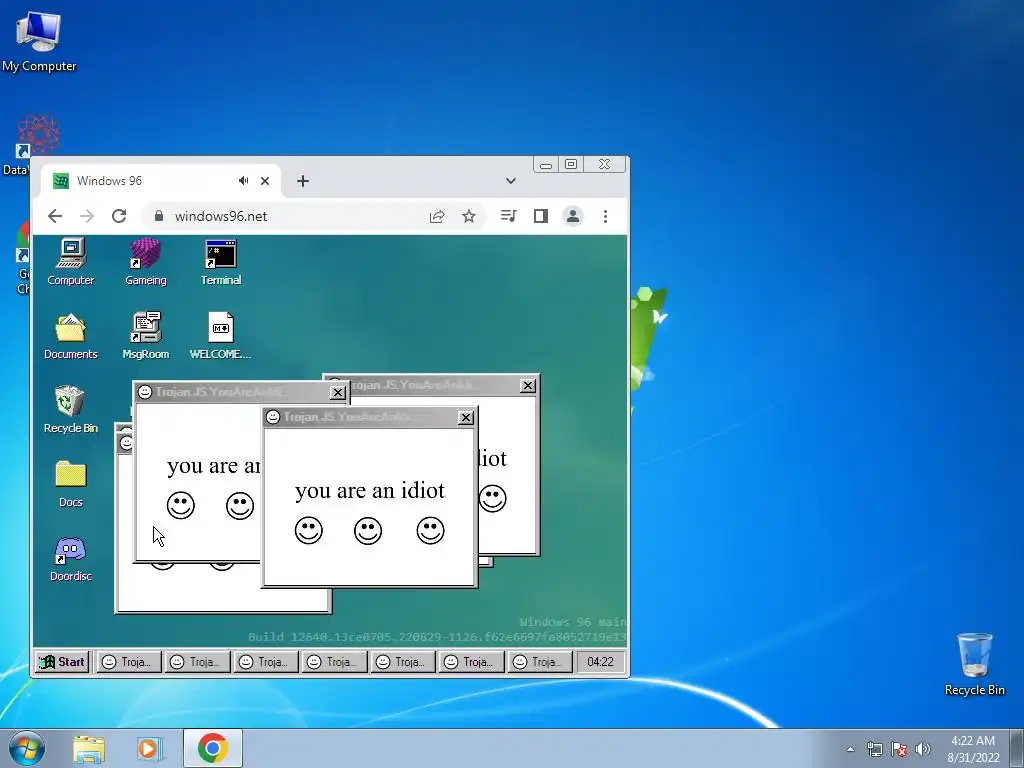This screenshot has height=768, width=1024.
Task: Open Windows Explorer from taskbar
Action: pos(89,748)
